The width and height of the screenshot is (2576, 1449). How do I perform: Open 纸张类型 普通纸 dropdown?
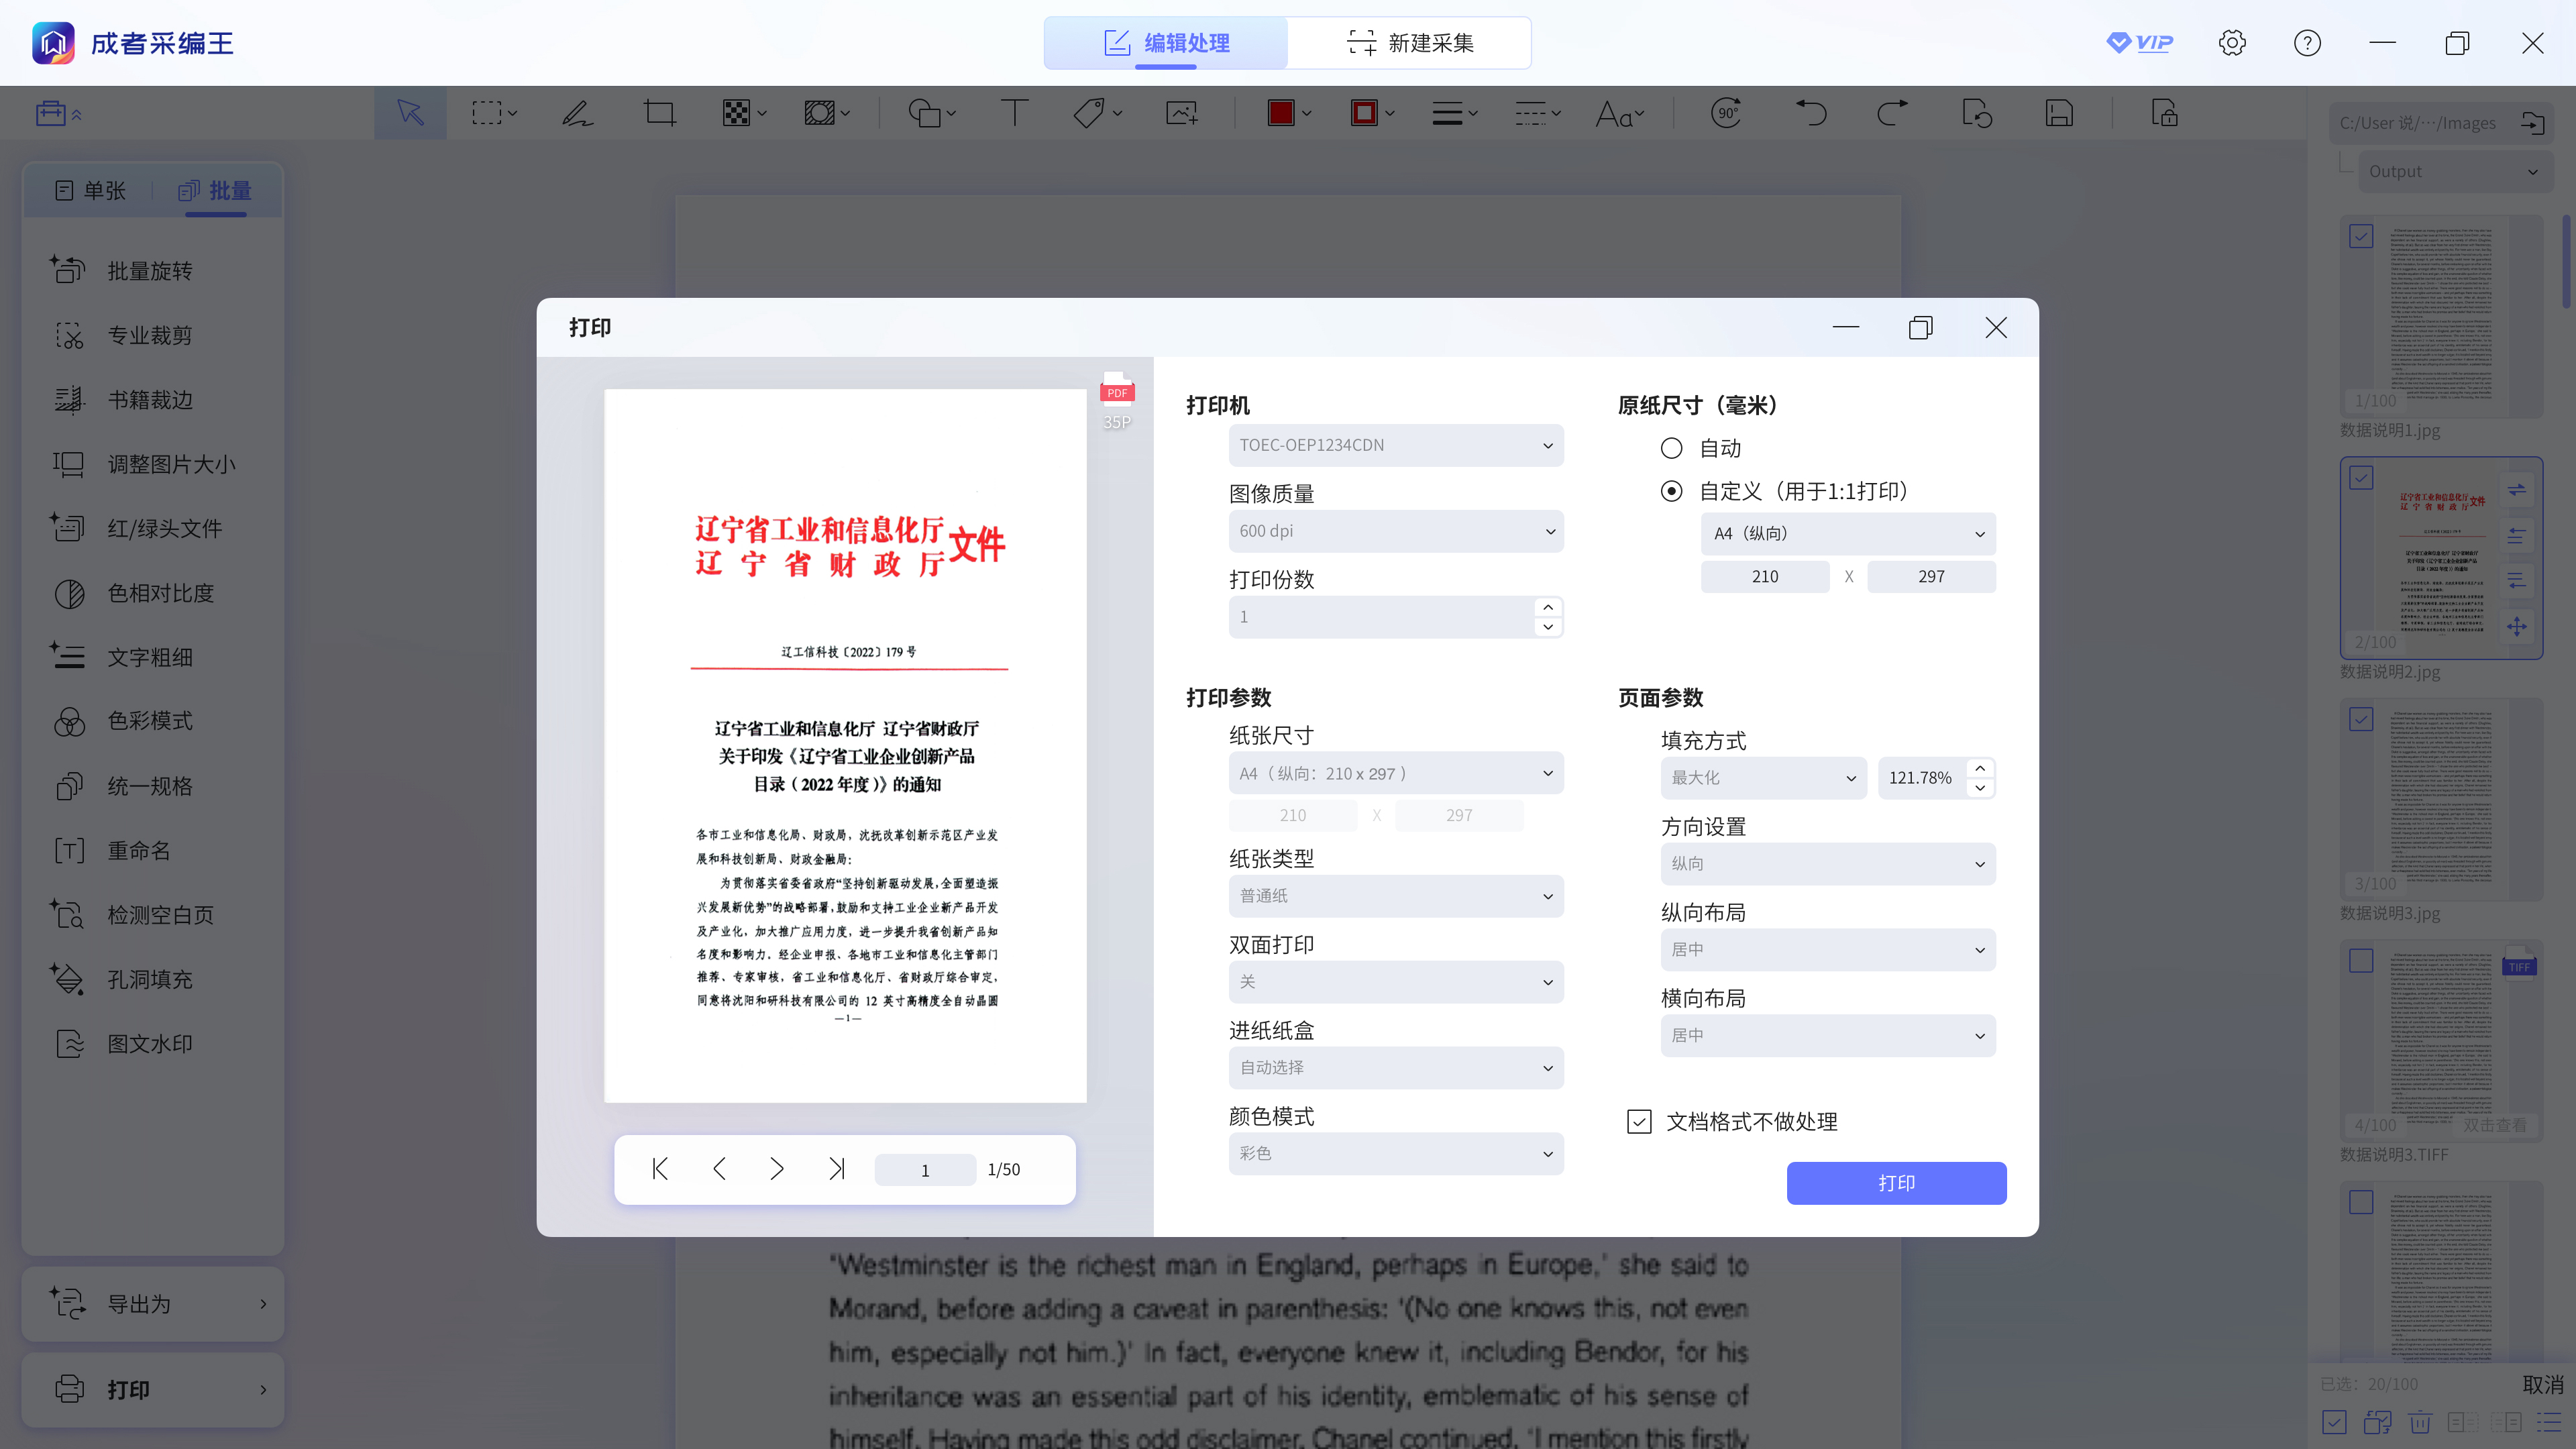tap(1396, 896)
